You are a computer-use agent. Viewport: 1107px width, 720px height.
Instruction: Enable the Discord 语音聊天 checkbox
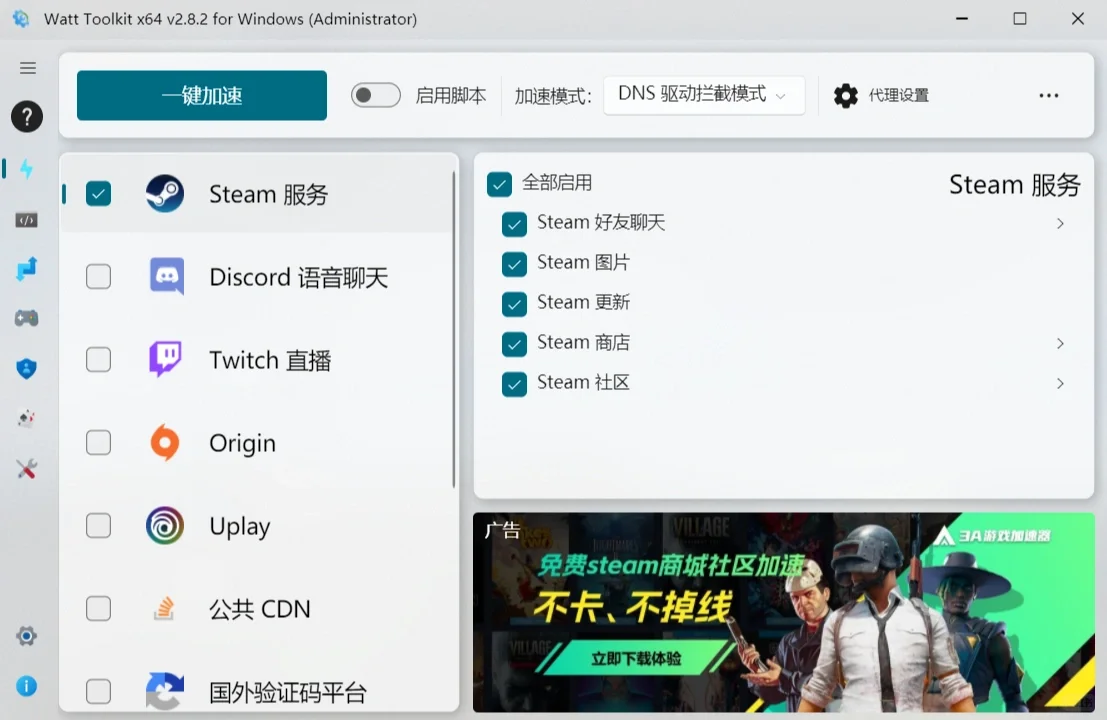pos(98,277)
